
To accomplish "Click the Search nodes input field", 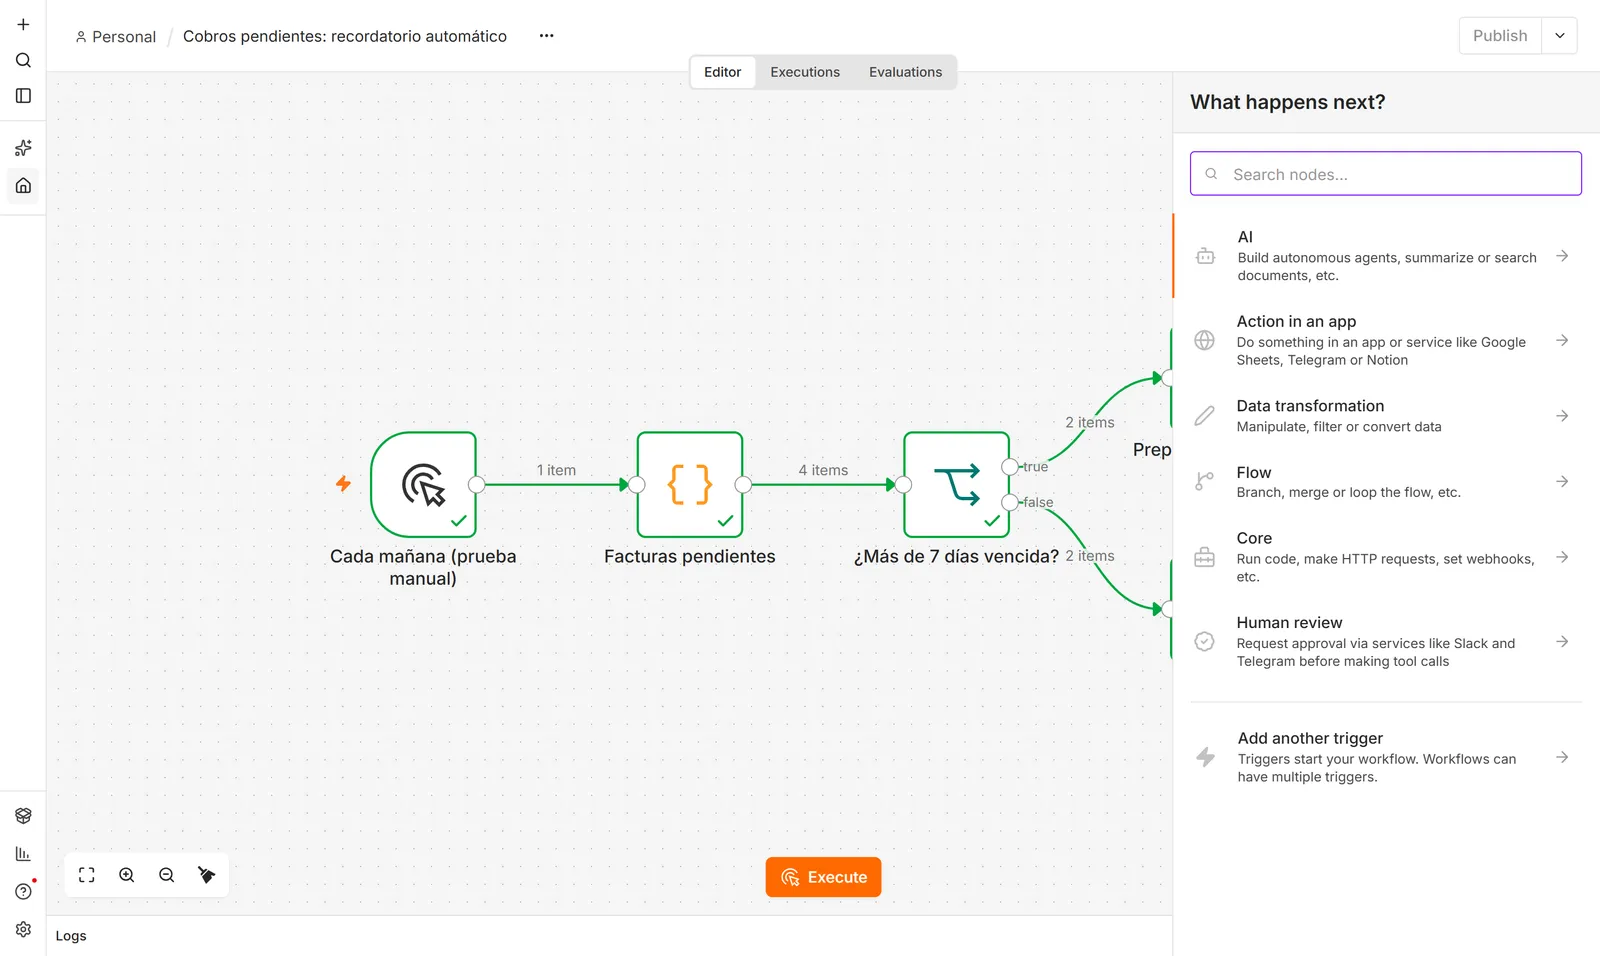I will pyautogui.click(x=1385, y=174).
